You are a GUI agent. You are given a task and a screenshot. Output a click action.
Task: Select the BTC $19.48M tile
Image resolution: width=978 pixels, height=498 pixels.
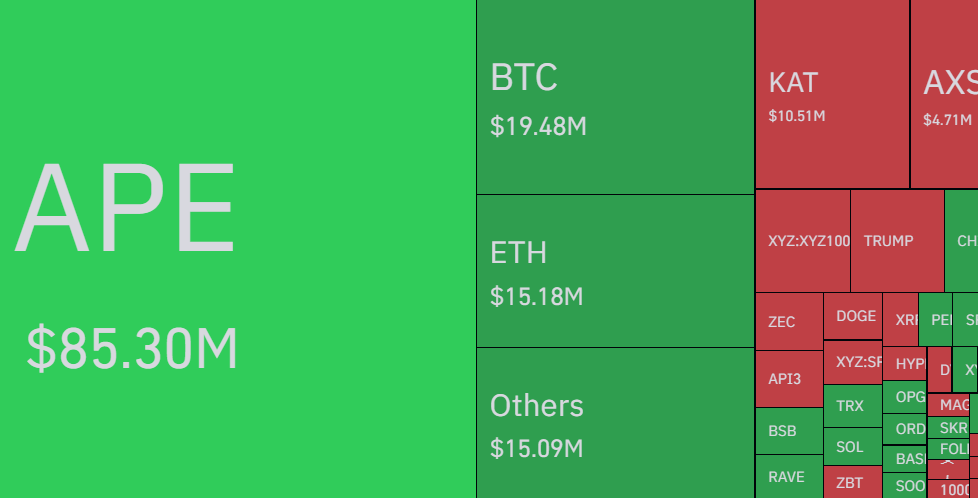coord(615,97)
